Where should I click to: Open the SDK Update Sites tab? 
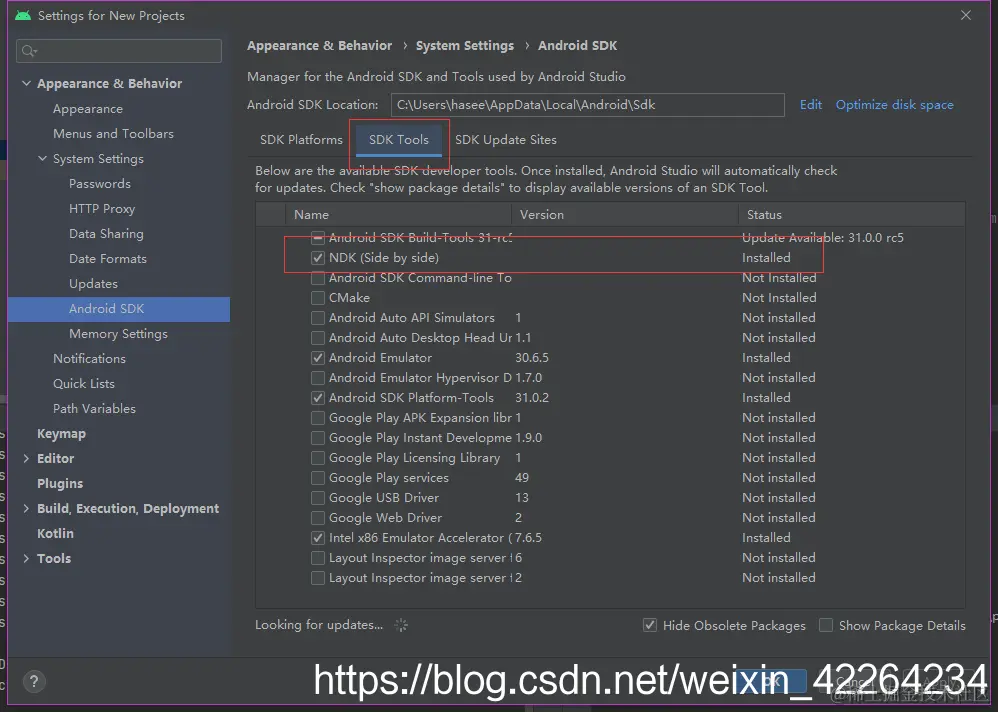pyautogui.click(x=506, y=139)
